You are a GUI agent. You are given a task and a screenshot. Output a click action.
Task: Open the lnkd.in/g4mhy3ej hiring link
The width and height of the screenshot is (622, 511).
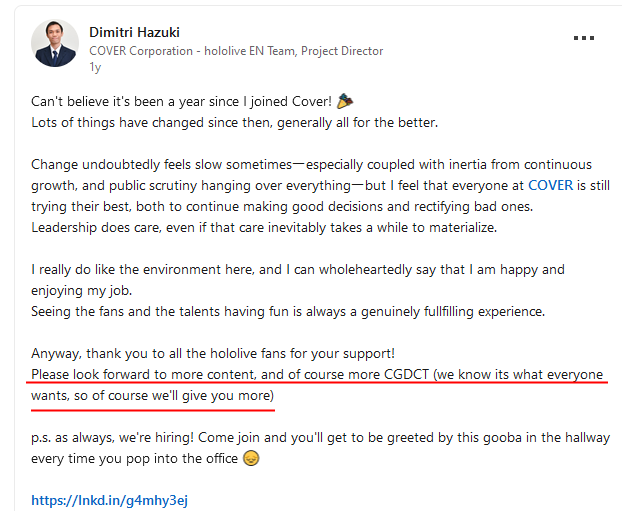pos(109,500)
